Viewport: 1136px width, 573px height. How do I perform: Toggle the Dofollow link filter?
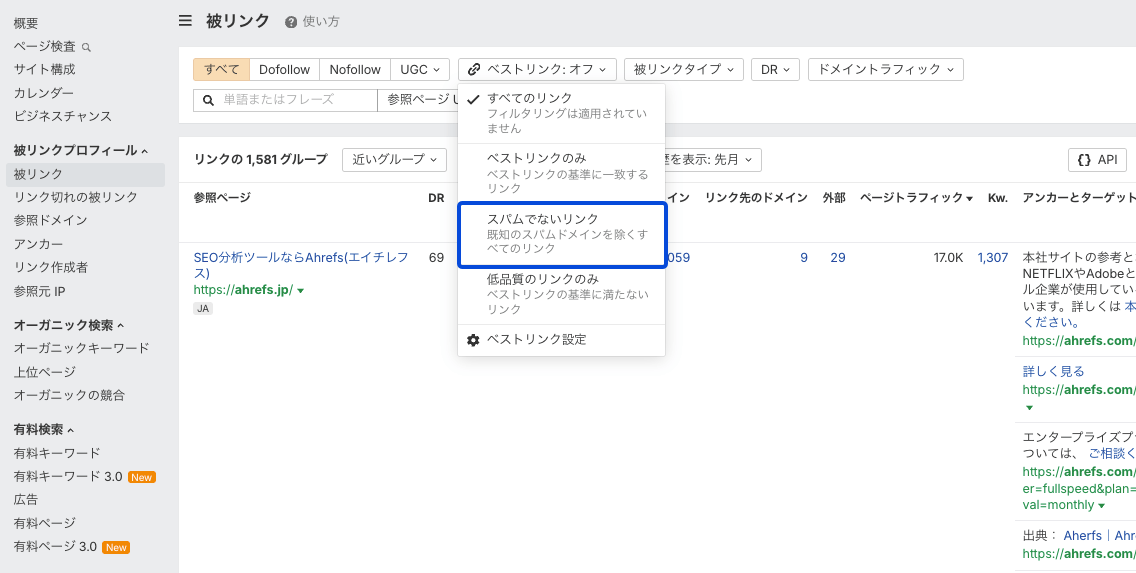pos(284,70)
